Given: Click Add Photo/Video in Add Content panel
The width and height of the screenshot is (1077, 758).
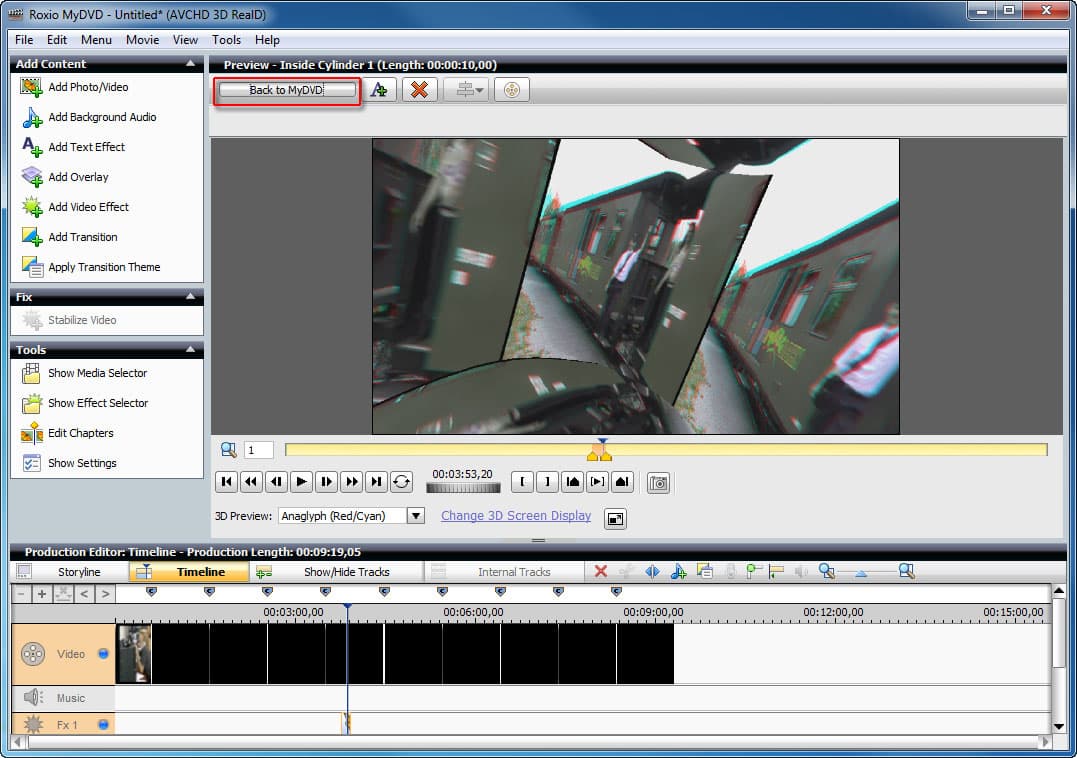Looking at the screenshot, I should 88,87.
